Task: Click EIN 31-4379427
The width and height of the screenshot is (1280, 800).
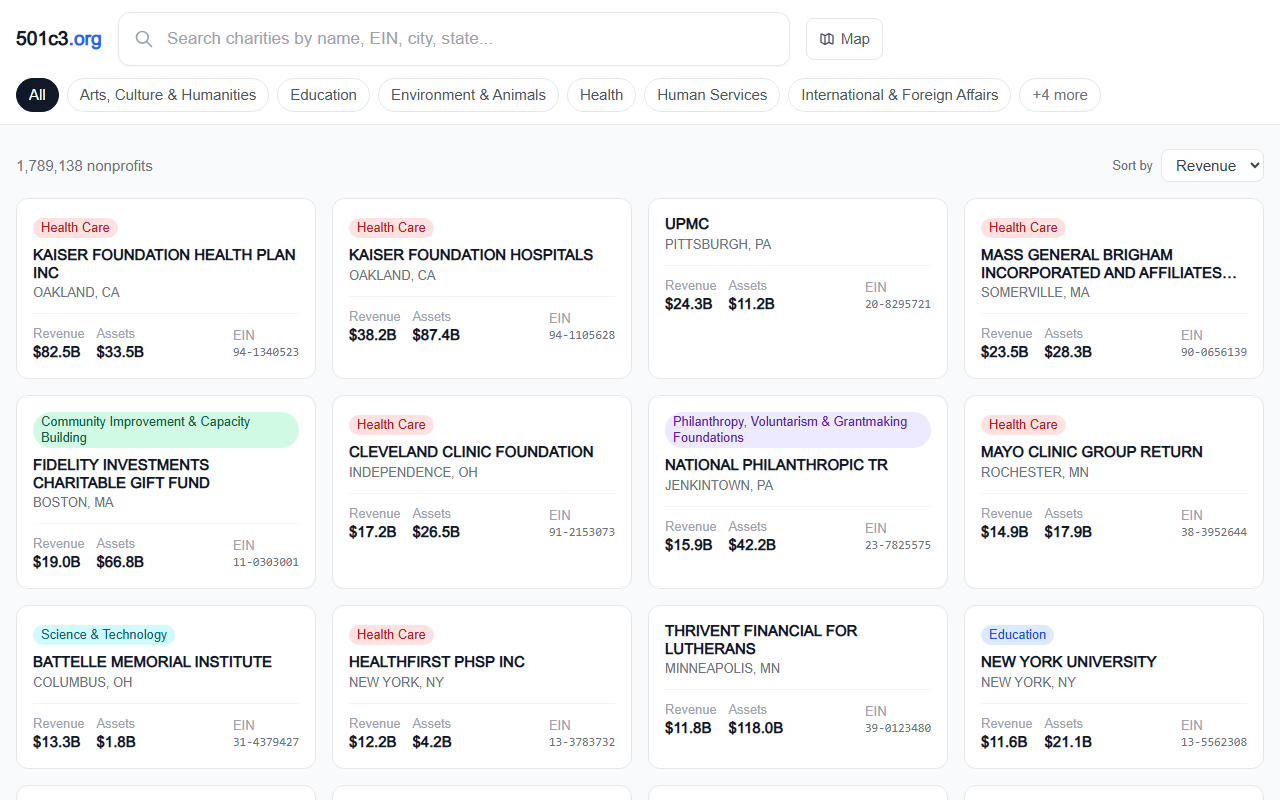Action: tap(266, 742)
